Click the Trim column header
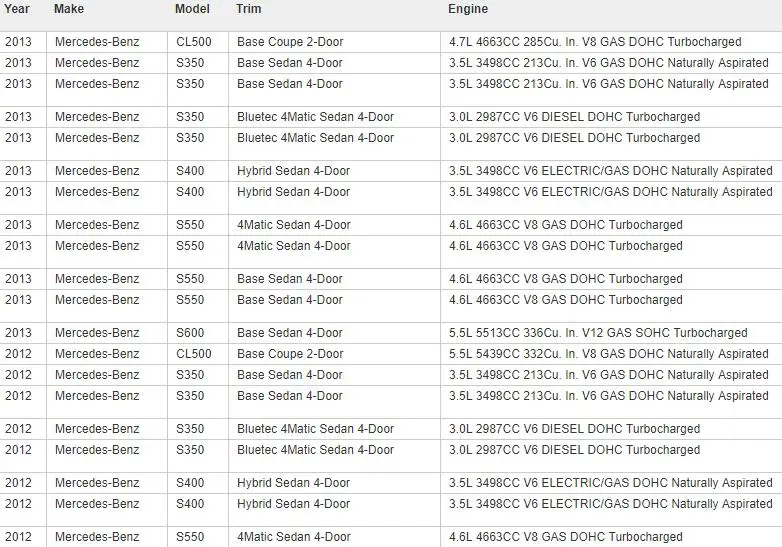Viewport: 782px width, 547px height. (248, 9)
